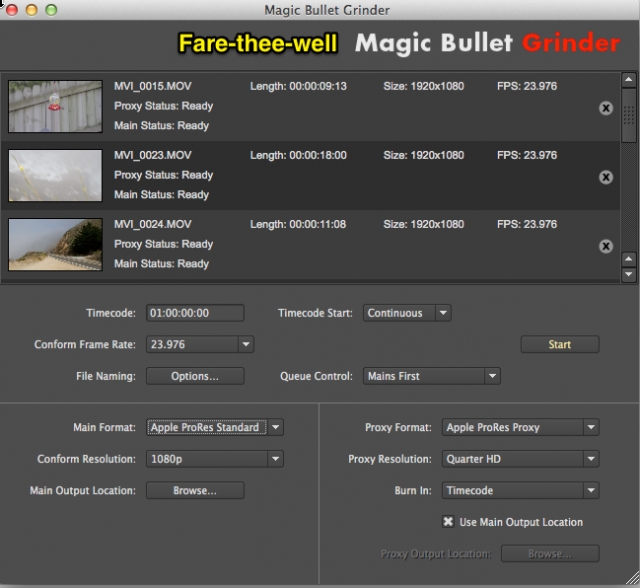
Task: Click the lower scroll up arrow above the down arrow
Action: (629, 259)
